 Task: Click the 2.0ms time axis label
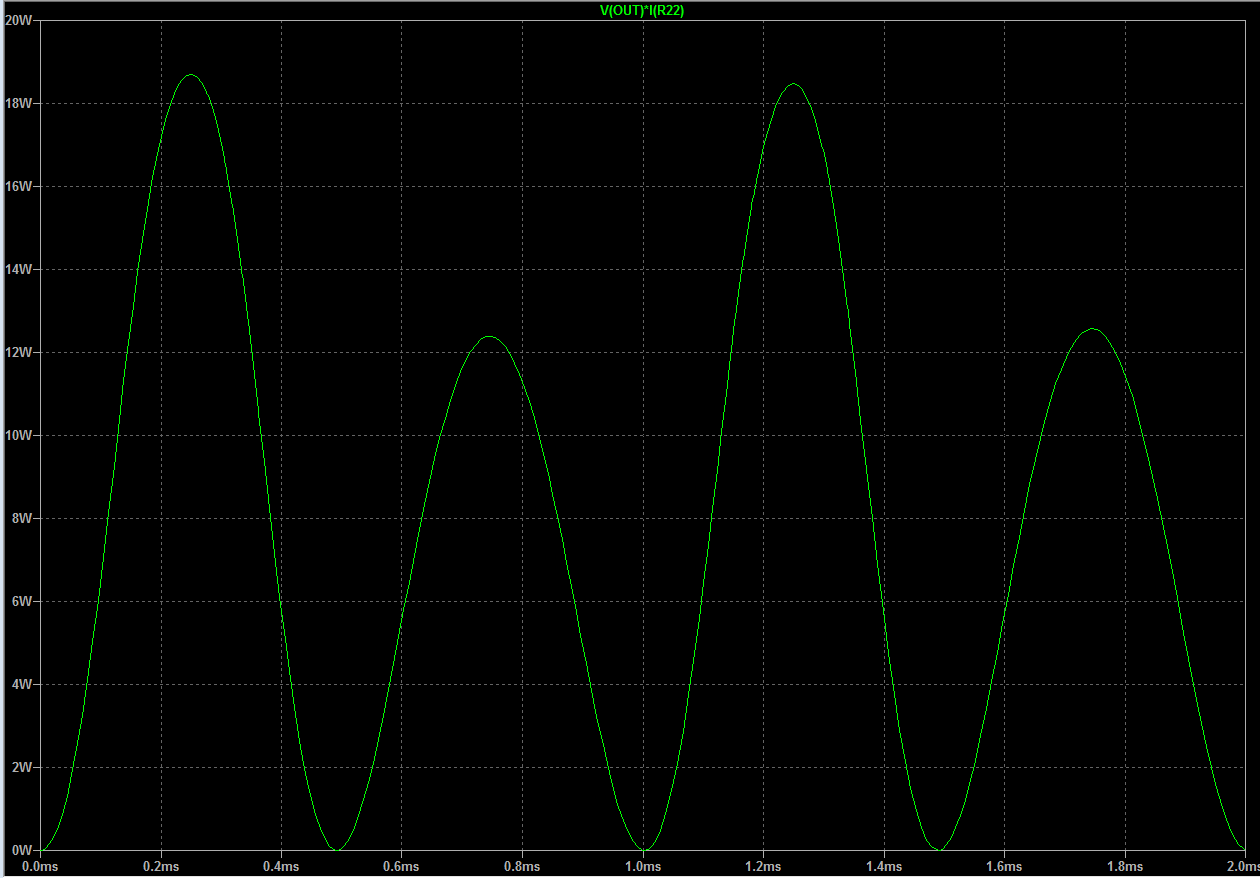(x=1242, y=865)
